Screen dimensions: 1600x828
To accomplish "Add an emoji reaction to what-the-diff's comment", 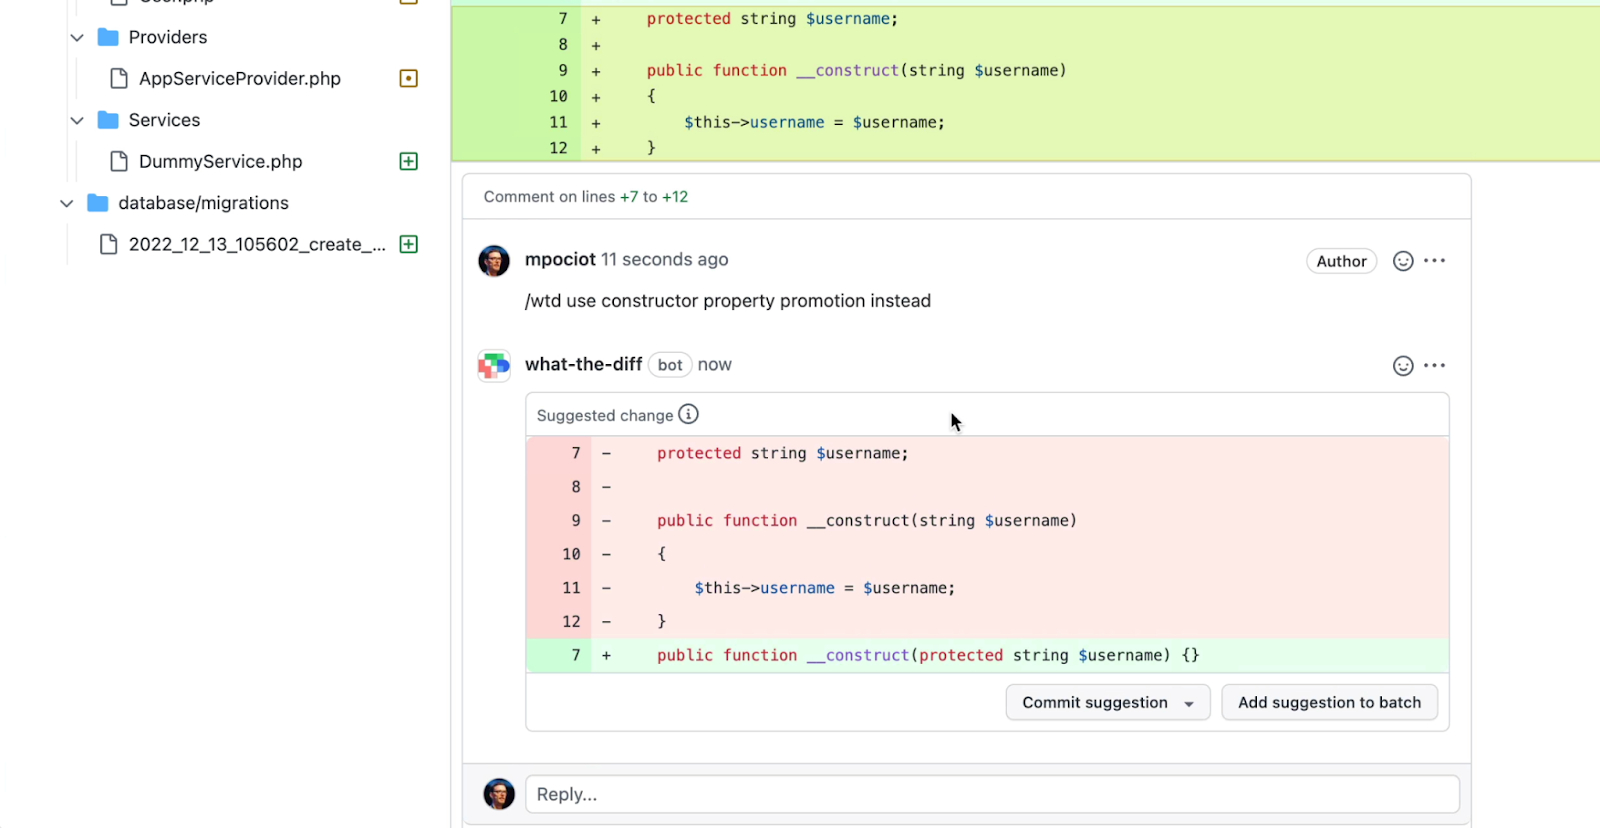I will 1403,366.
